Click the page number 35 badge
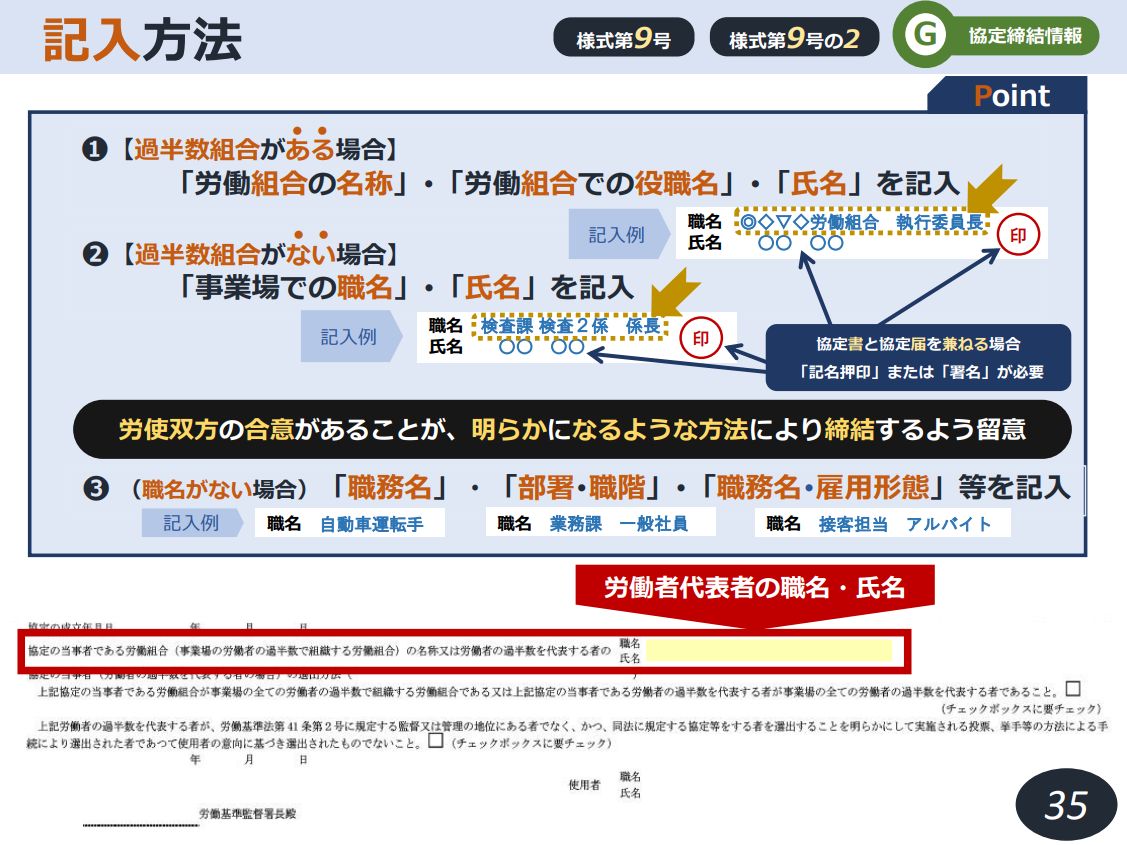The height and width of the screenshot is (845, 1127). tap(1065, 803)
